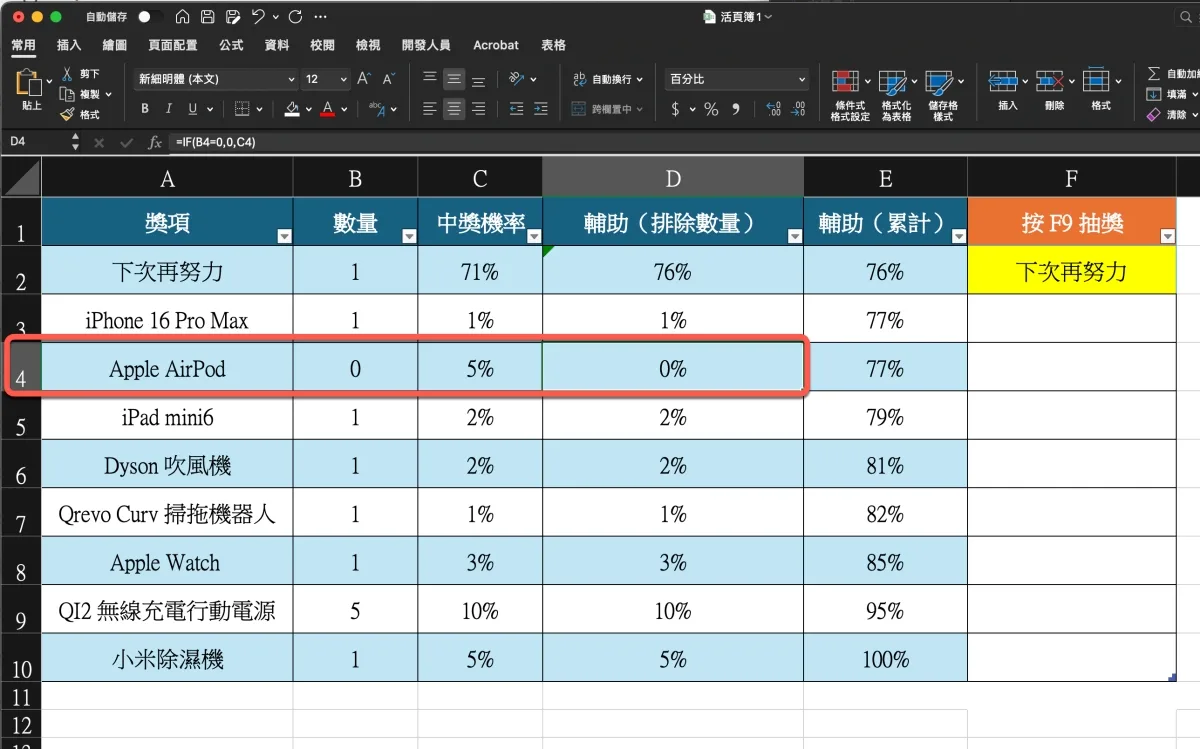Toggle center horizontal alignment
This screenshot has height=749, width=1200.
[454, 109]
